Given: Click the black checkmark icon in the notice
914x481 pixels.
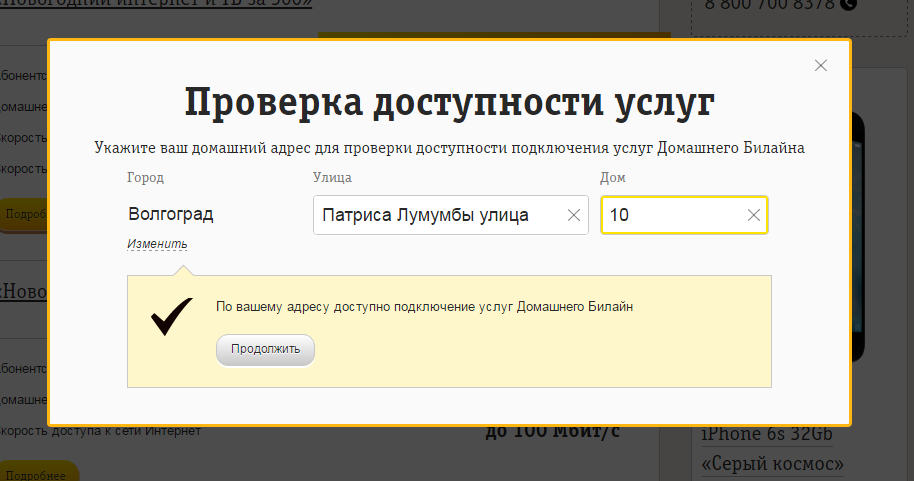Looking at the screenshot, I should point(171,316).
